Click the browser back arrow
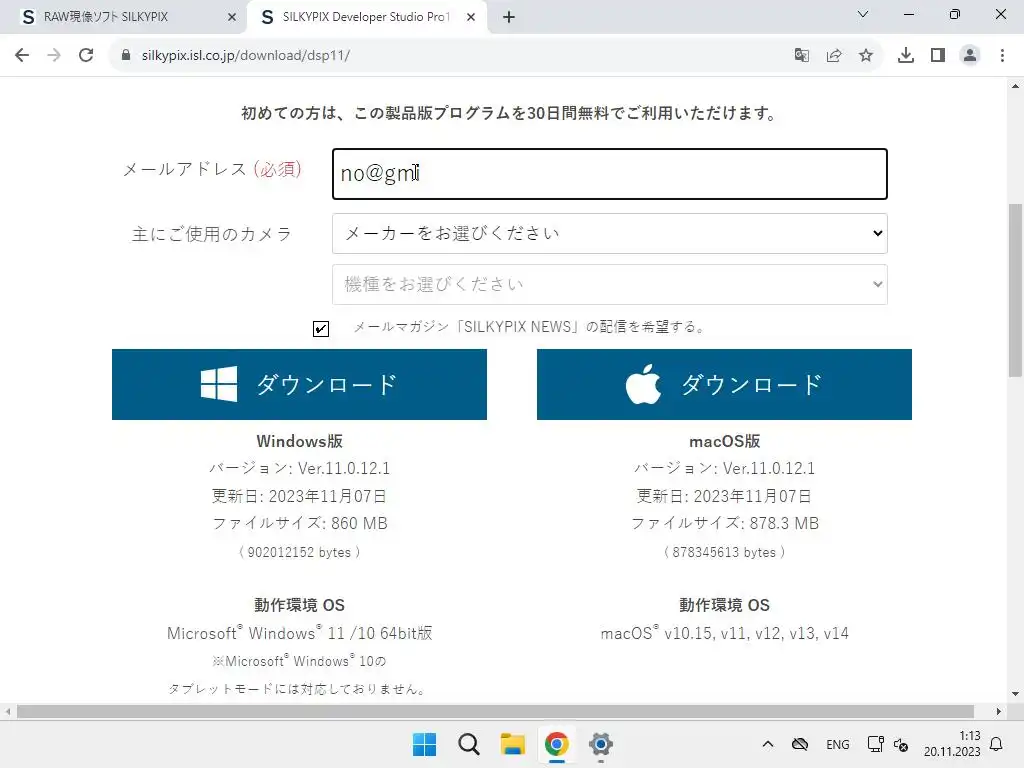This screenshot has height=768, width=1024. pos(22,56)
